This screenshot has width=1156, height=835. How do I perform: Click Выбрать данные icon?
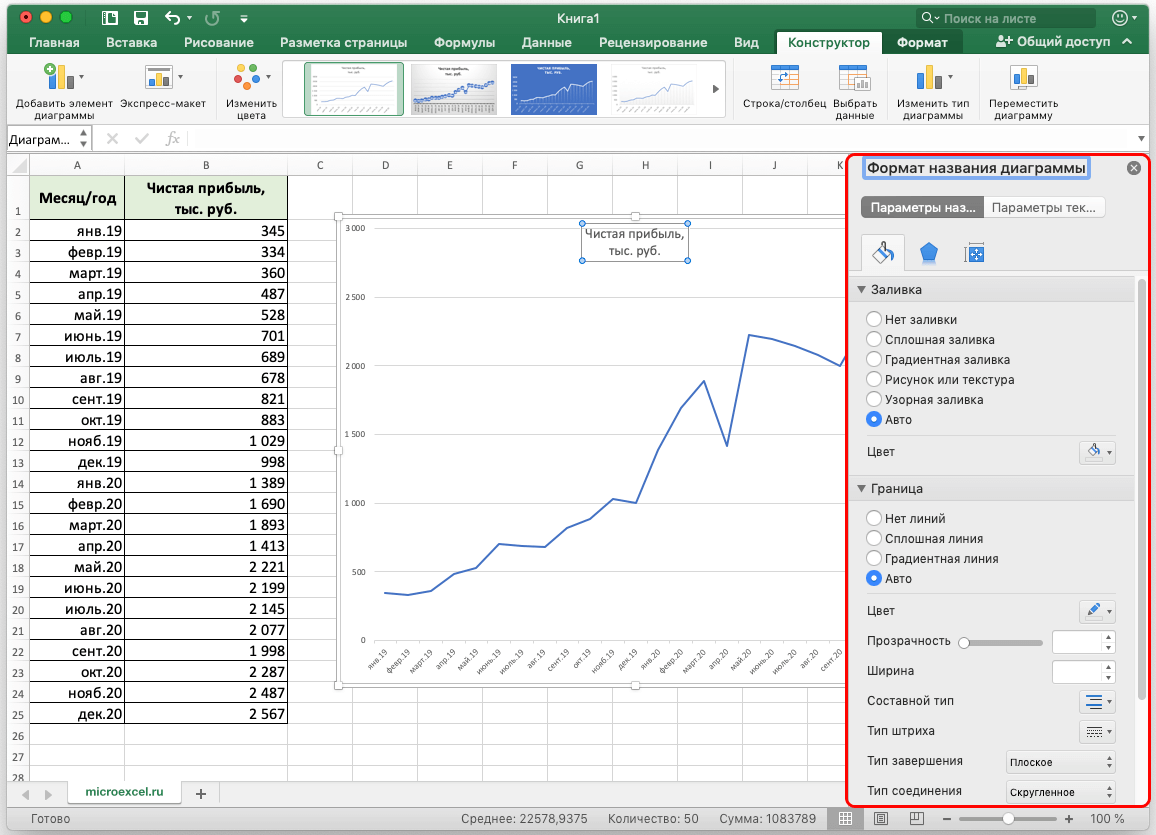pos(854,78)
